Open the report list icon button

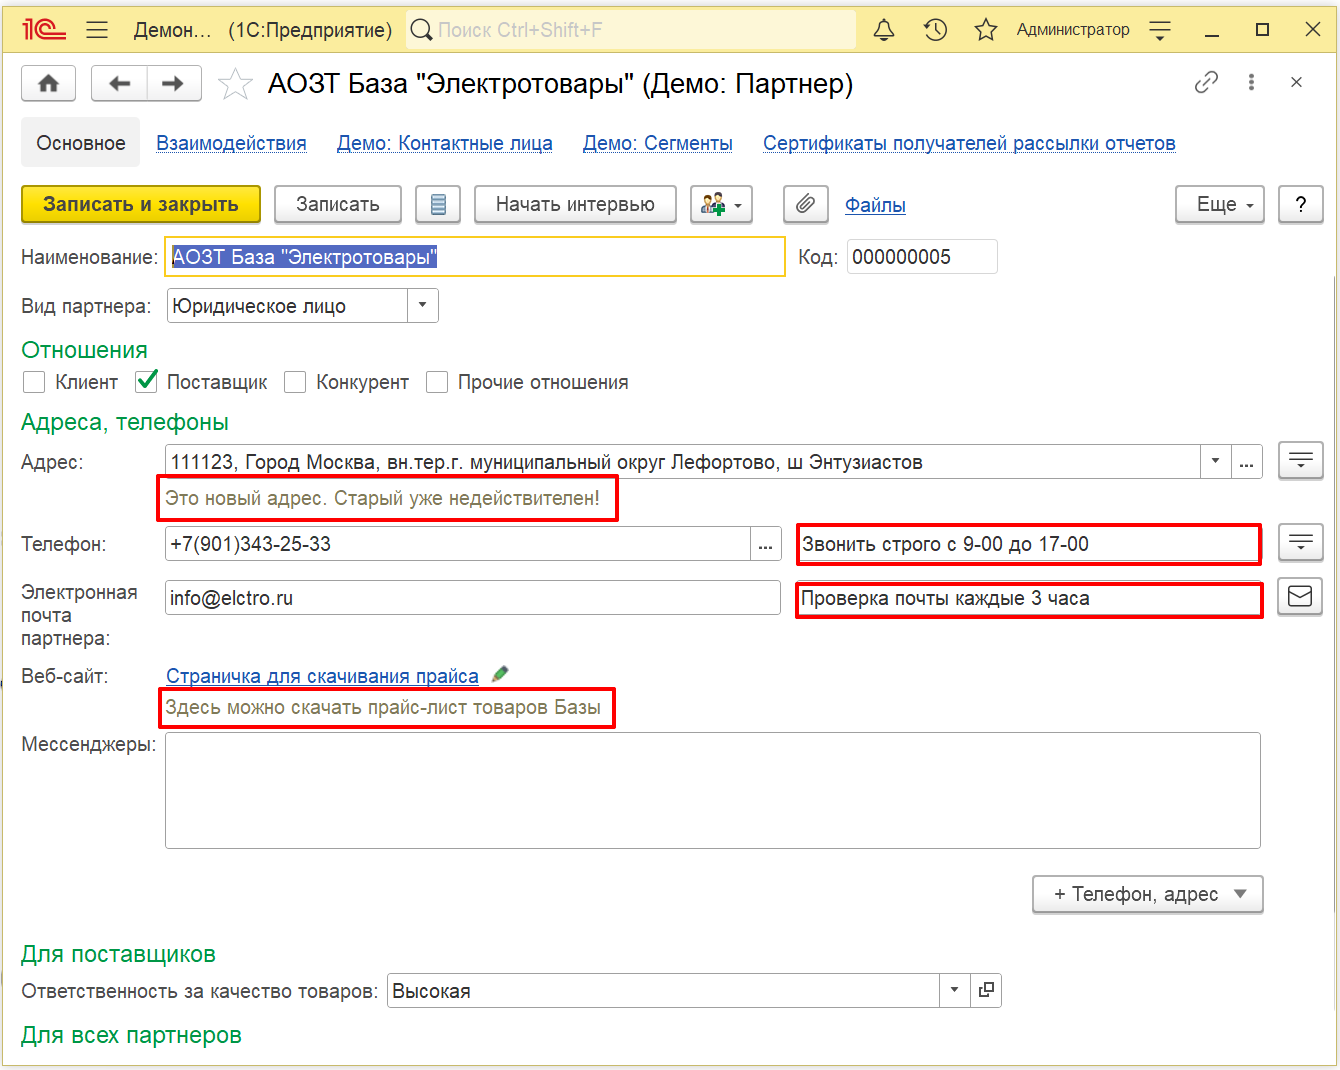(x=438, y=204)
